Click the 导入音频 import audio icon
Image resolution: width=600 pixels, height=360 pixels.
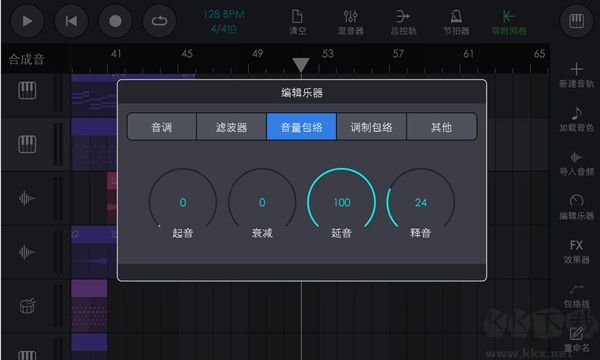pos(576,163)
